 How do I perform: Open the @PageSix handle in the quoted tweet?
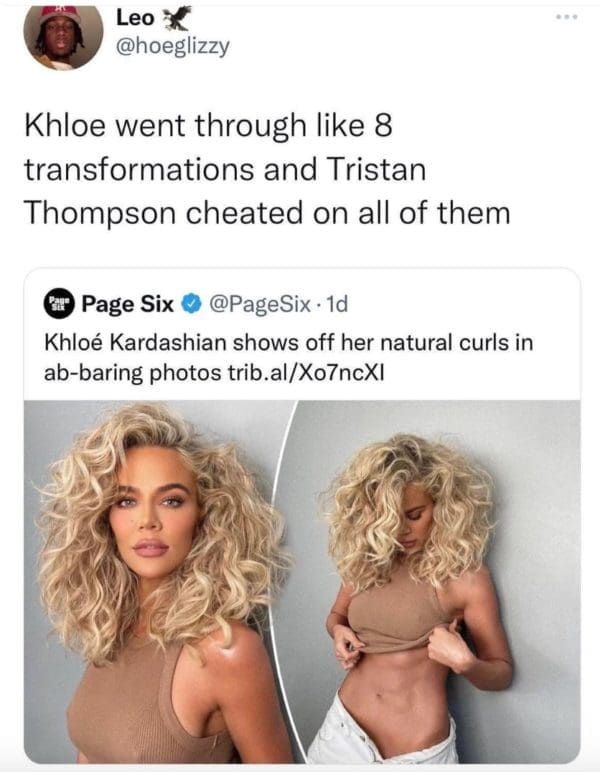tap(260, 304)
